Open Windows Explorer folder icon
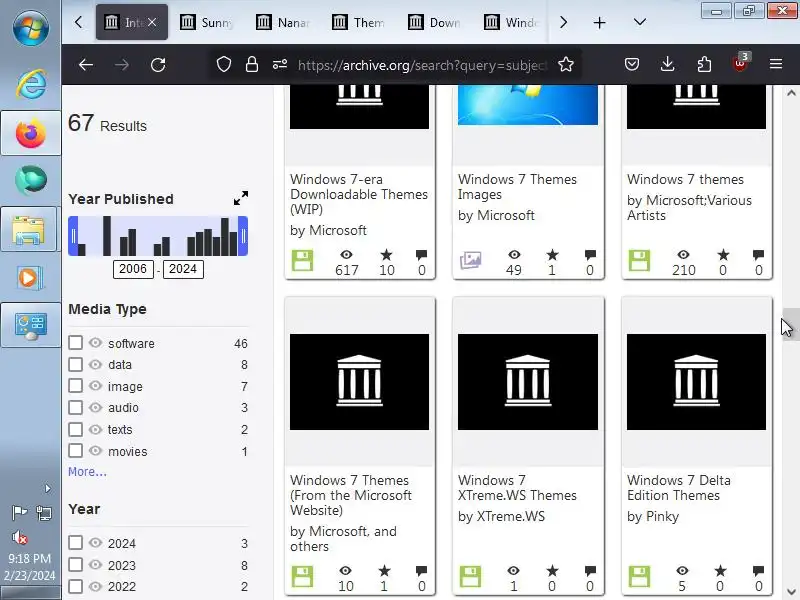The height and width of the screenshot is (600, 800). click(x=29, y=230)
